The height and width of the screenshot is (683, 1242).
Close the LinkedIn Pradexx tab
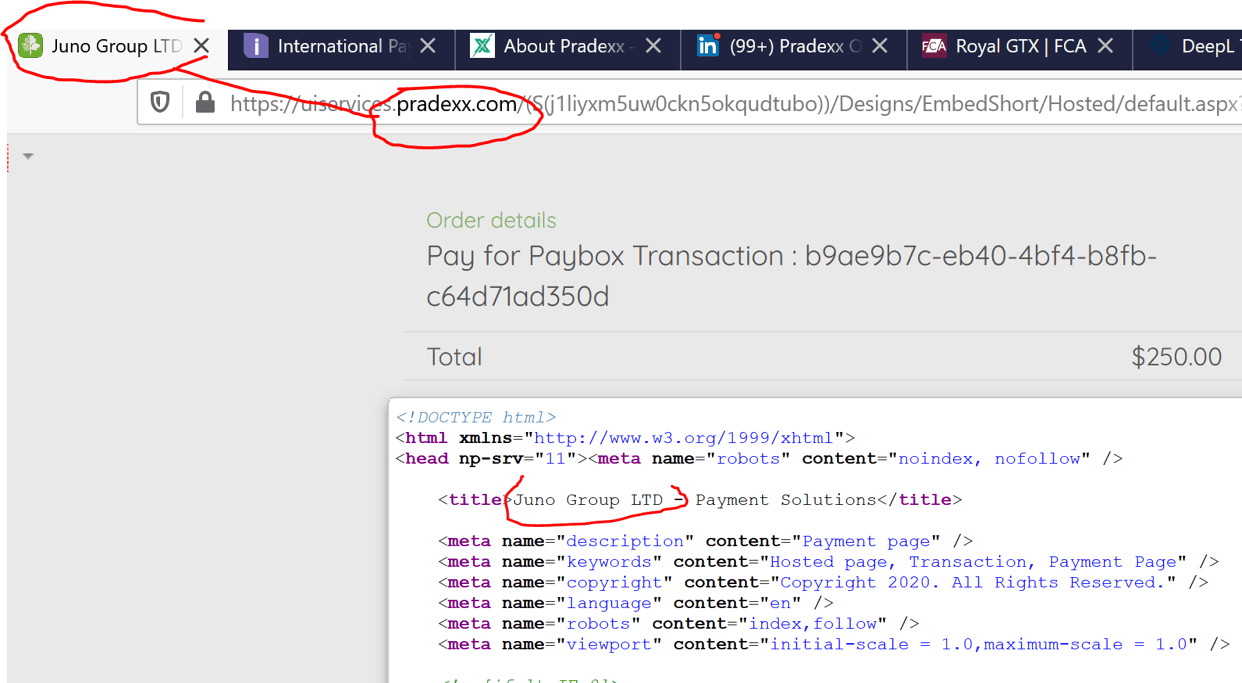click(880, 46)
